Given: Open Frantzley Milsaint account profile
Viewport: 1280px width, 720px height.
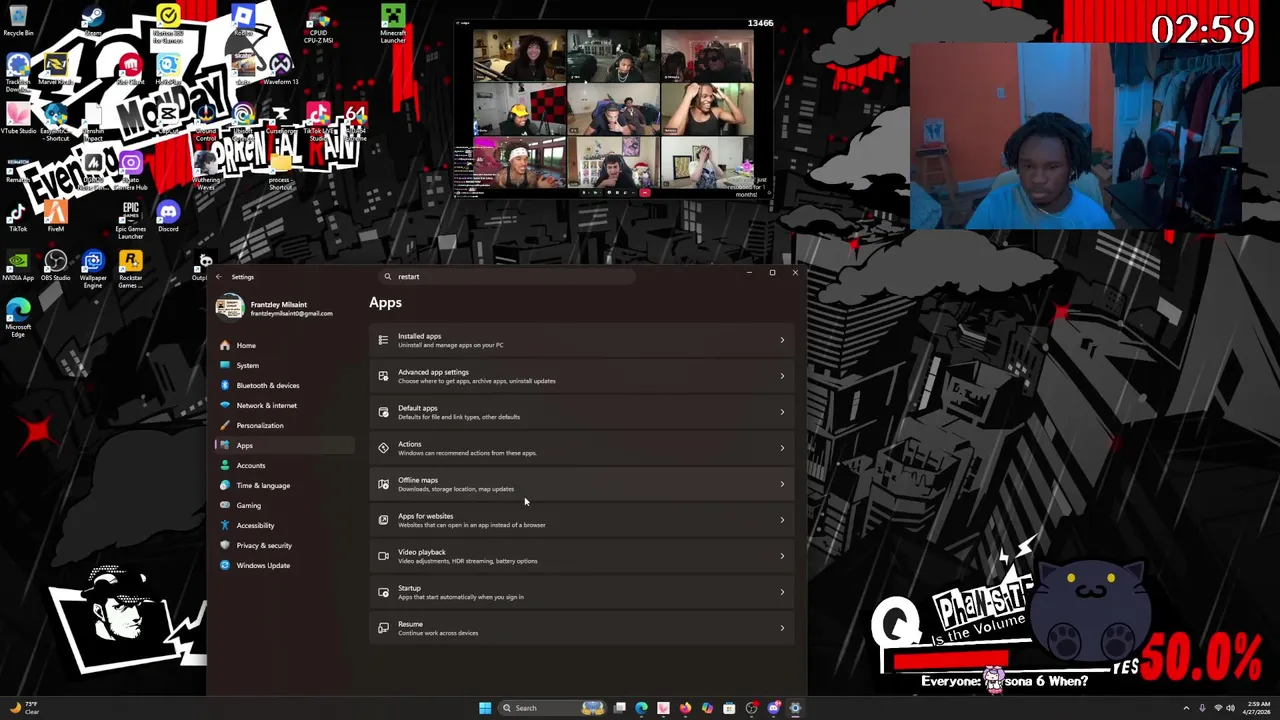Looking at the screenshot, I should pyautogui.click(x=275, y=308).
